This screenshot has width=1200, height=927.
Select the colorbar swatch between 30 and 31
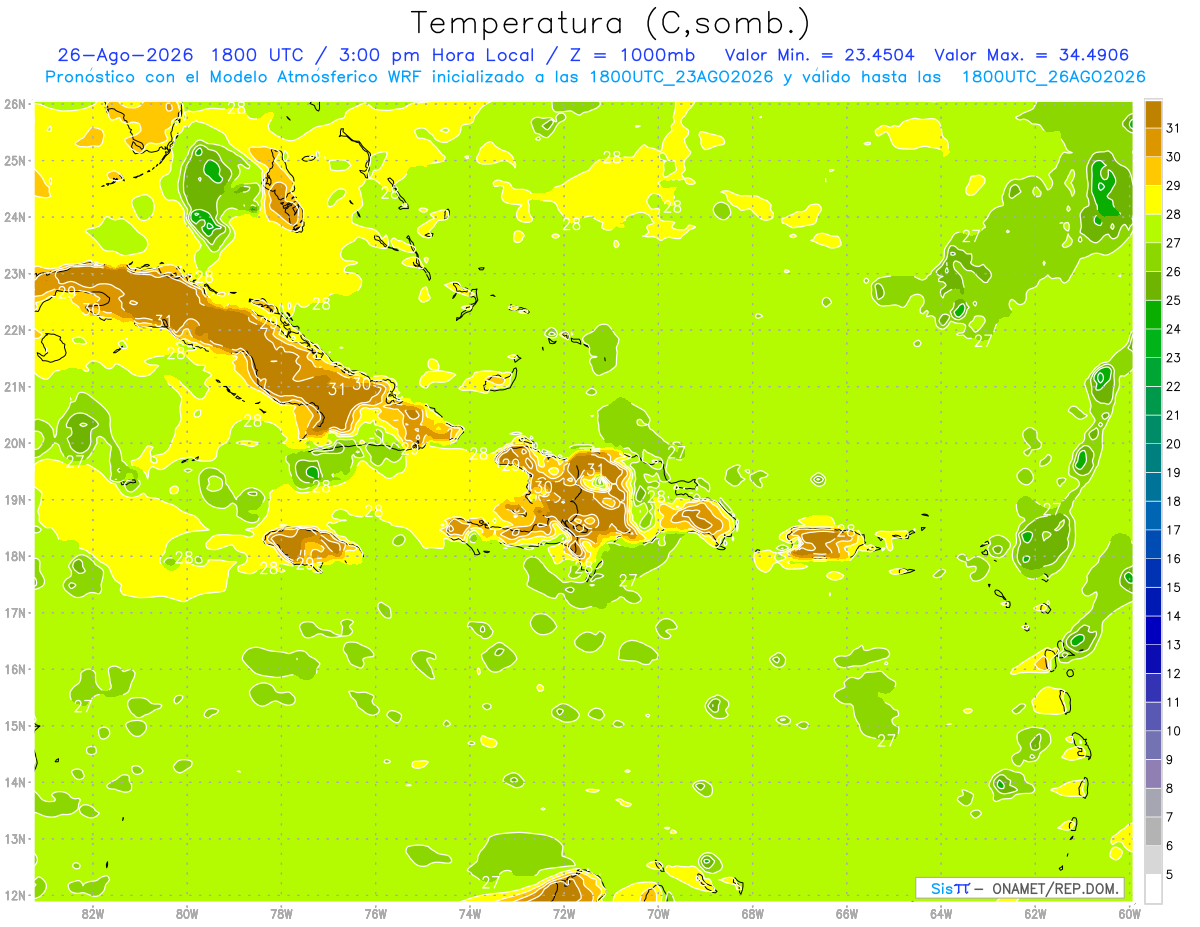pos(1153,142)
